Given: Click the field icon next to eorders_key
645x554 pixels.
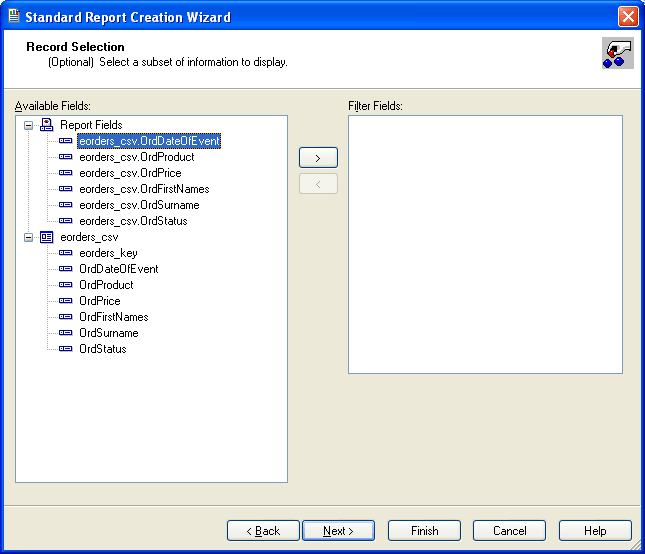Looking at the screenshot, I should 66,253.
